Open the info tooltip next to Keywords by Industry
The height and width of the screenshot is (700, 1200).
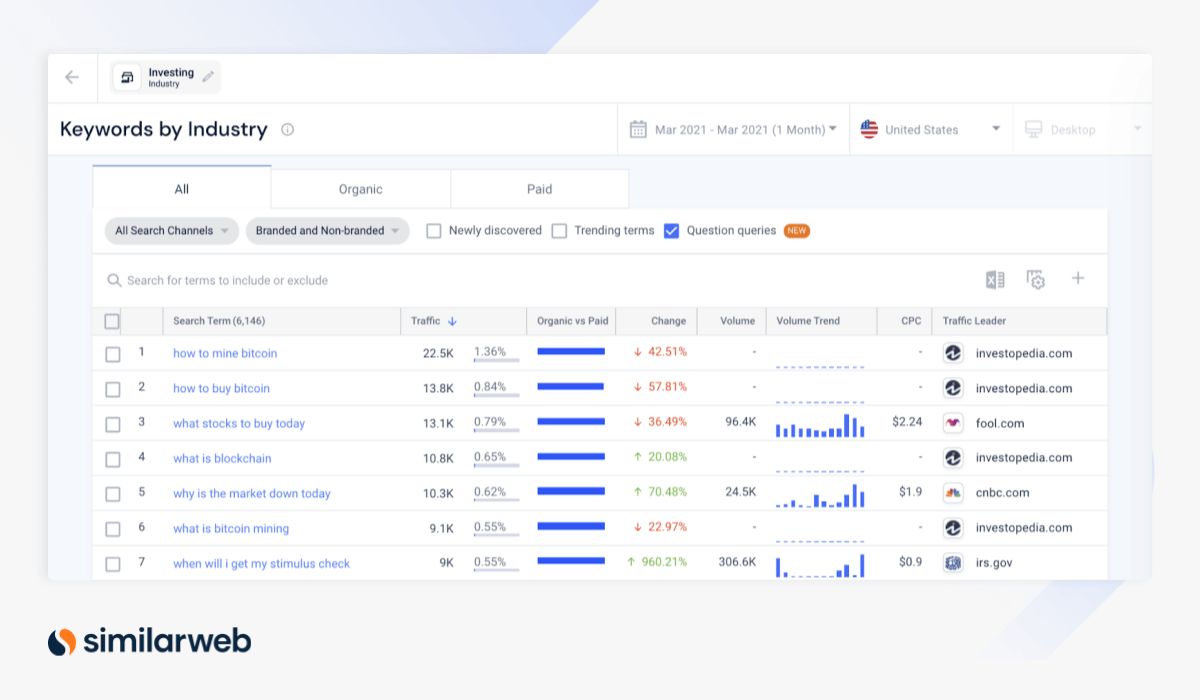coord(287,128)
